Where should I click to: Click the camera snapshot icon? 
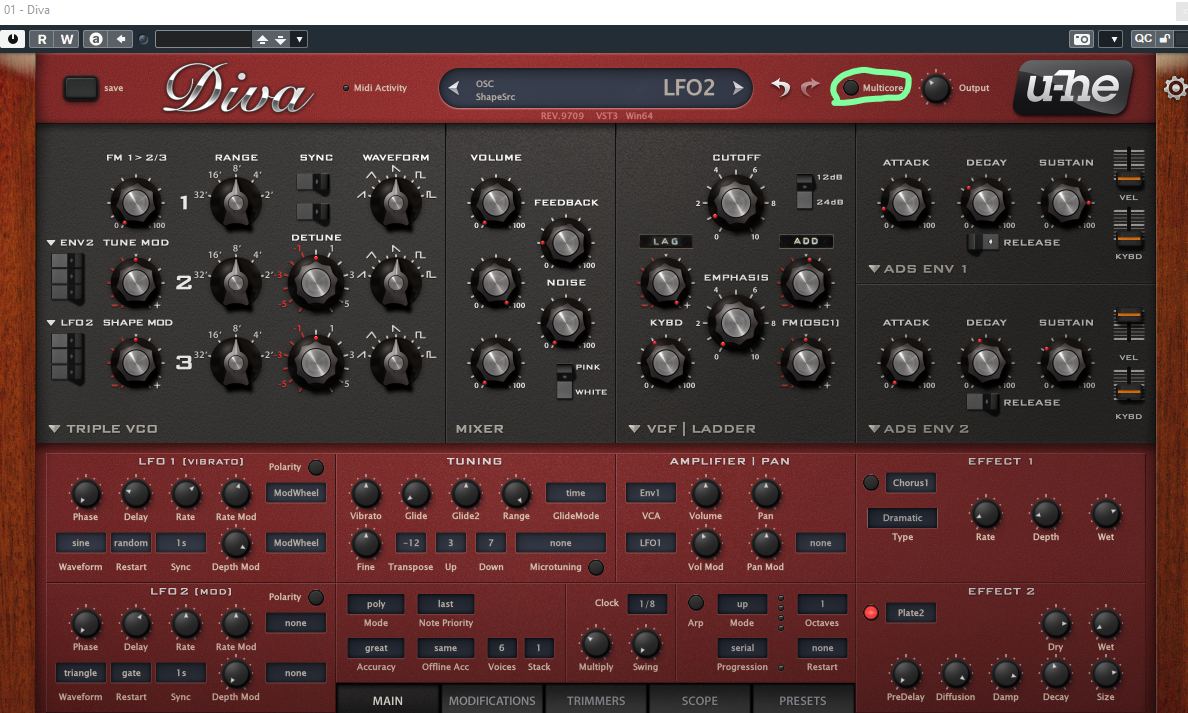point(1082,39)
